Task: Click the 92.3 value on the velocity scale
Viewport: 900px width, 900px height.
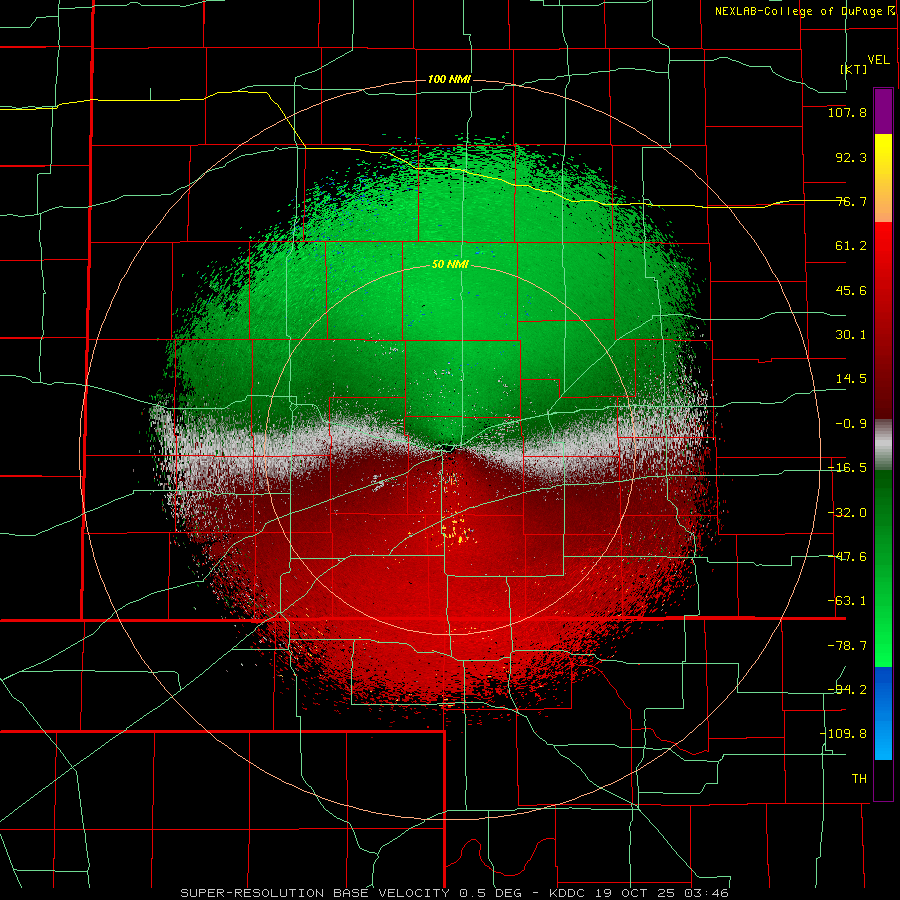Action: coord(851,157)
